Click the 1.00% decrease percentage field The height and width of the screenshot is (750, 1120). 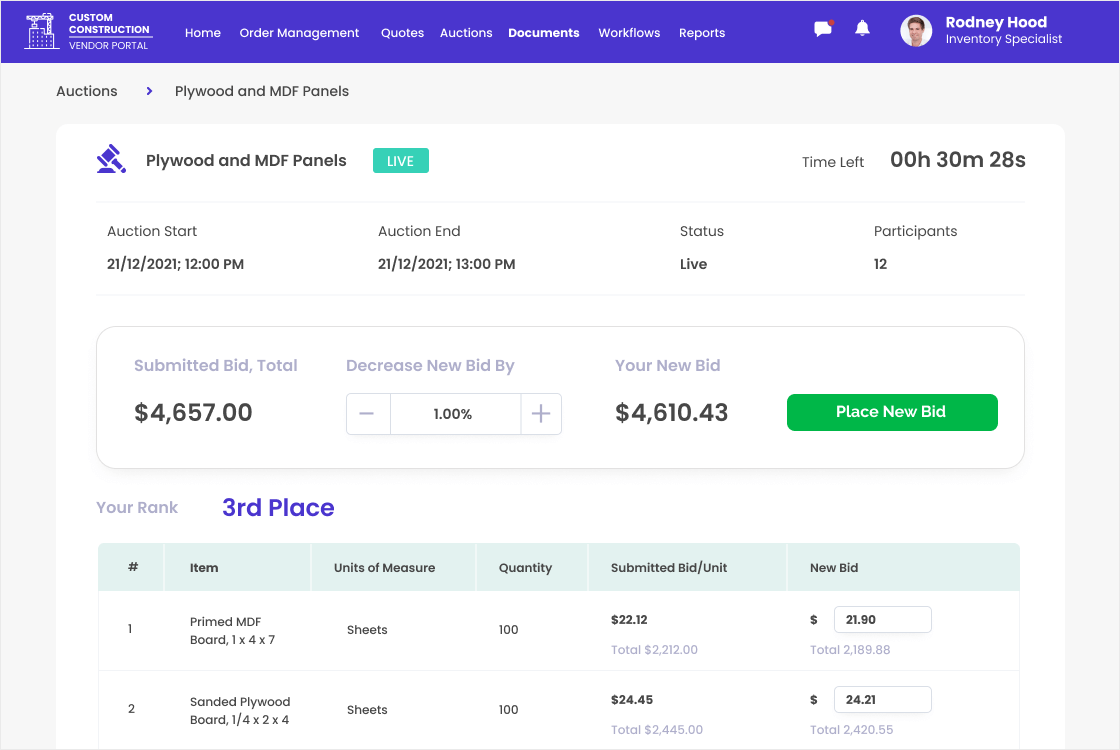pyautogui.click(x=454, y=414)
